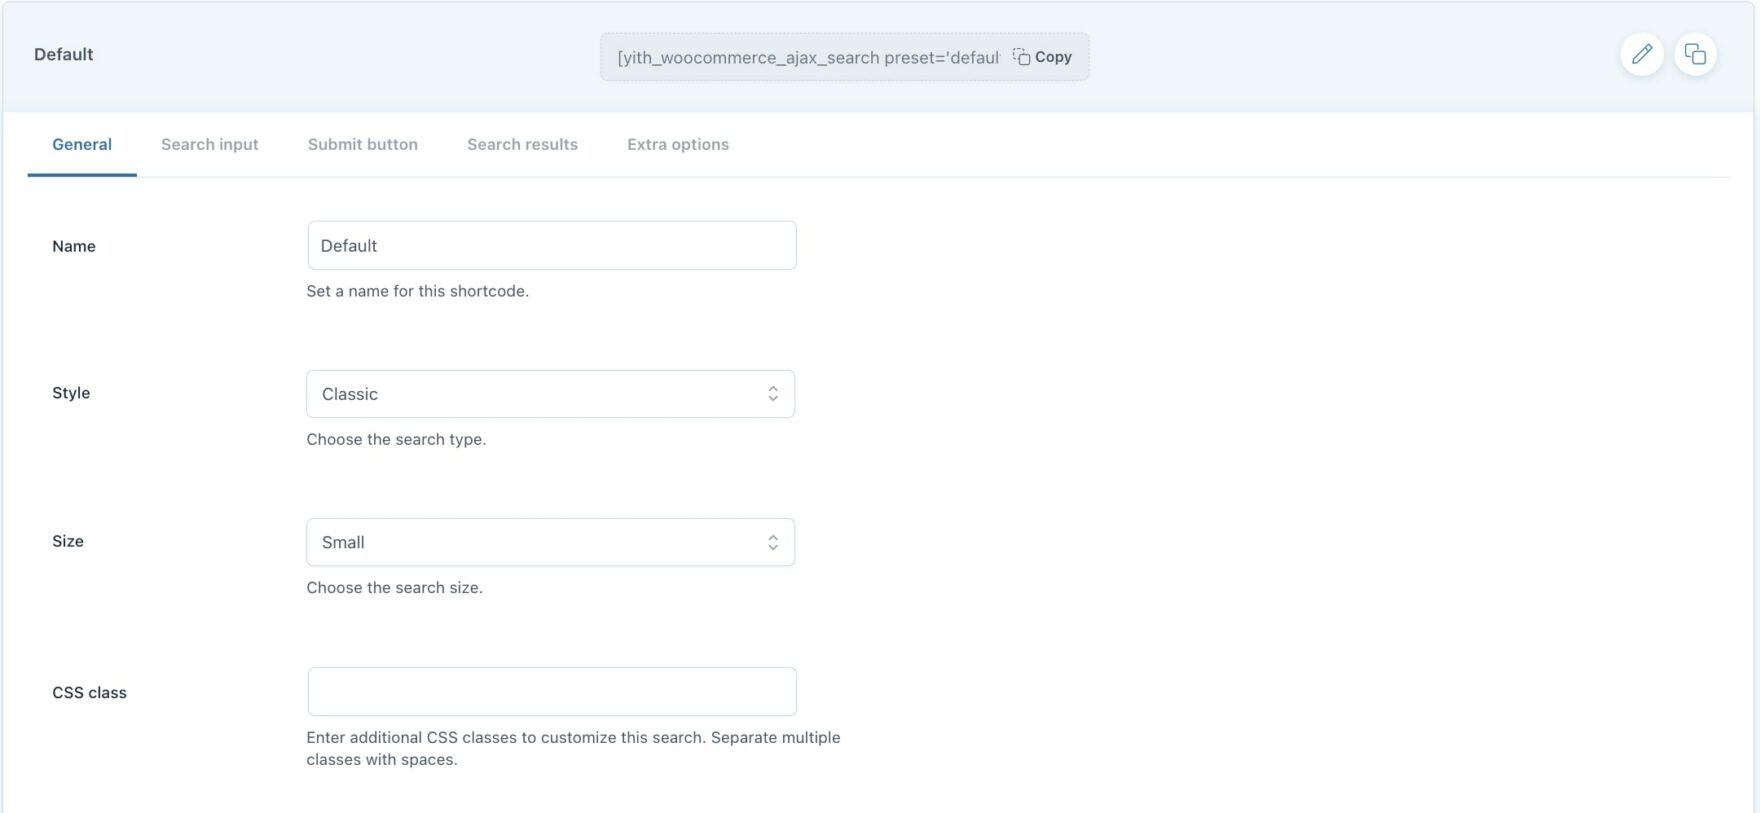
Task: Click 'Set a name for this shortcode.' text
Action: coord(418,291)
